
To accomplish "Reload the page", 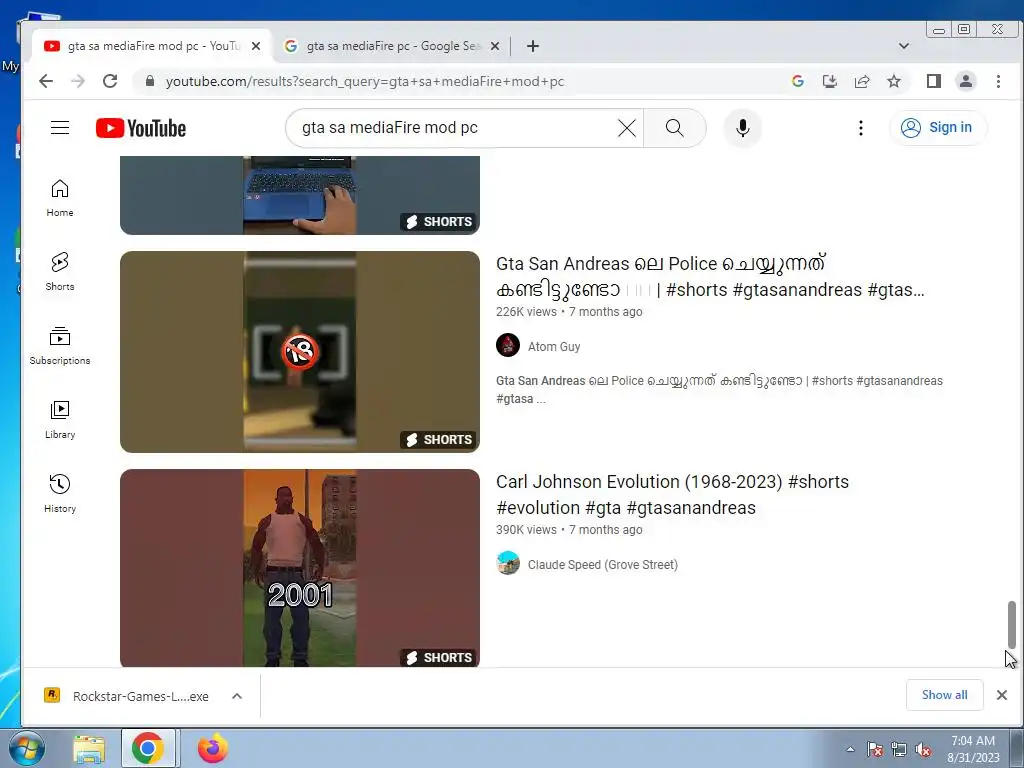I will pyautogui.click(x=110, y=81).
